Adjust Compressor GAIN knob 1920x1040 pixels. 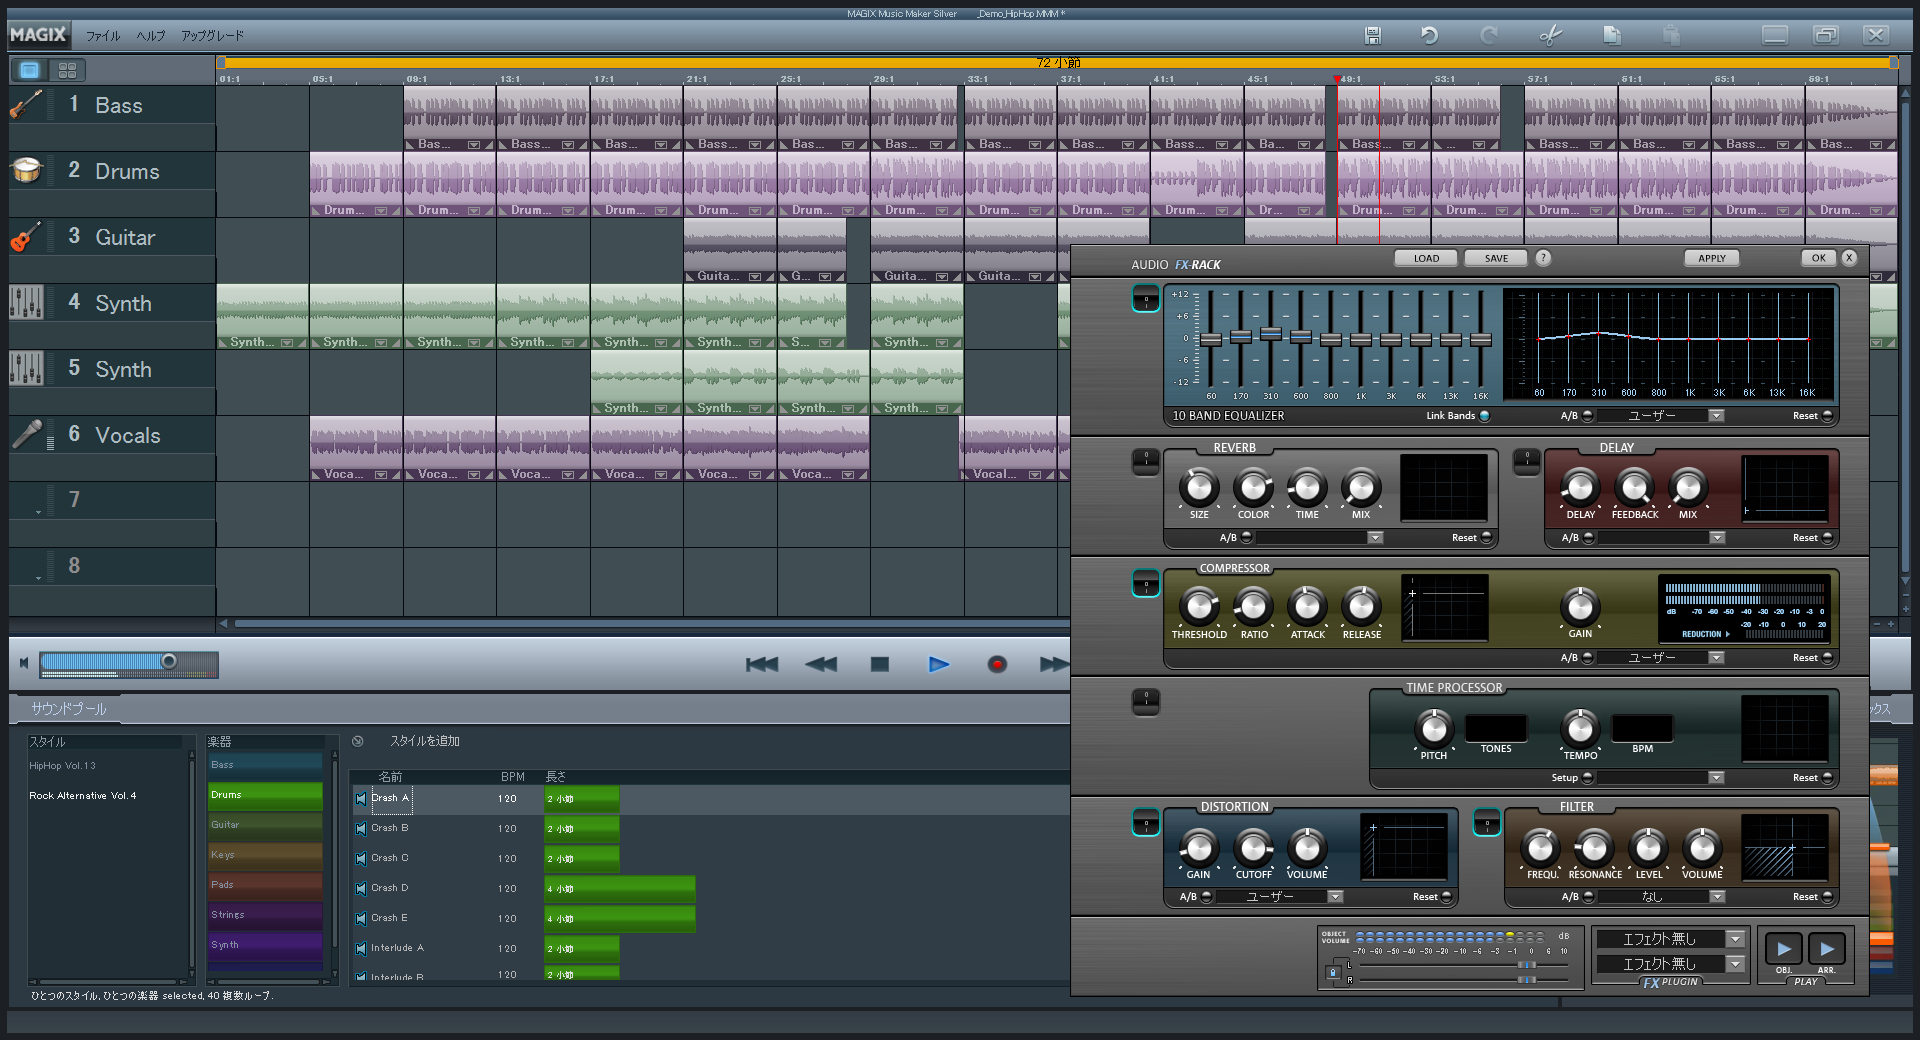tap(1580, 606)
